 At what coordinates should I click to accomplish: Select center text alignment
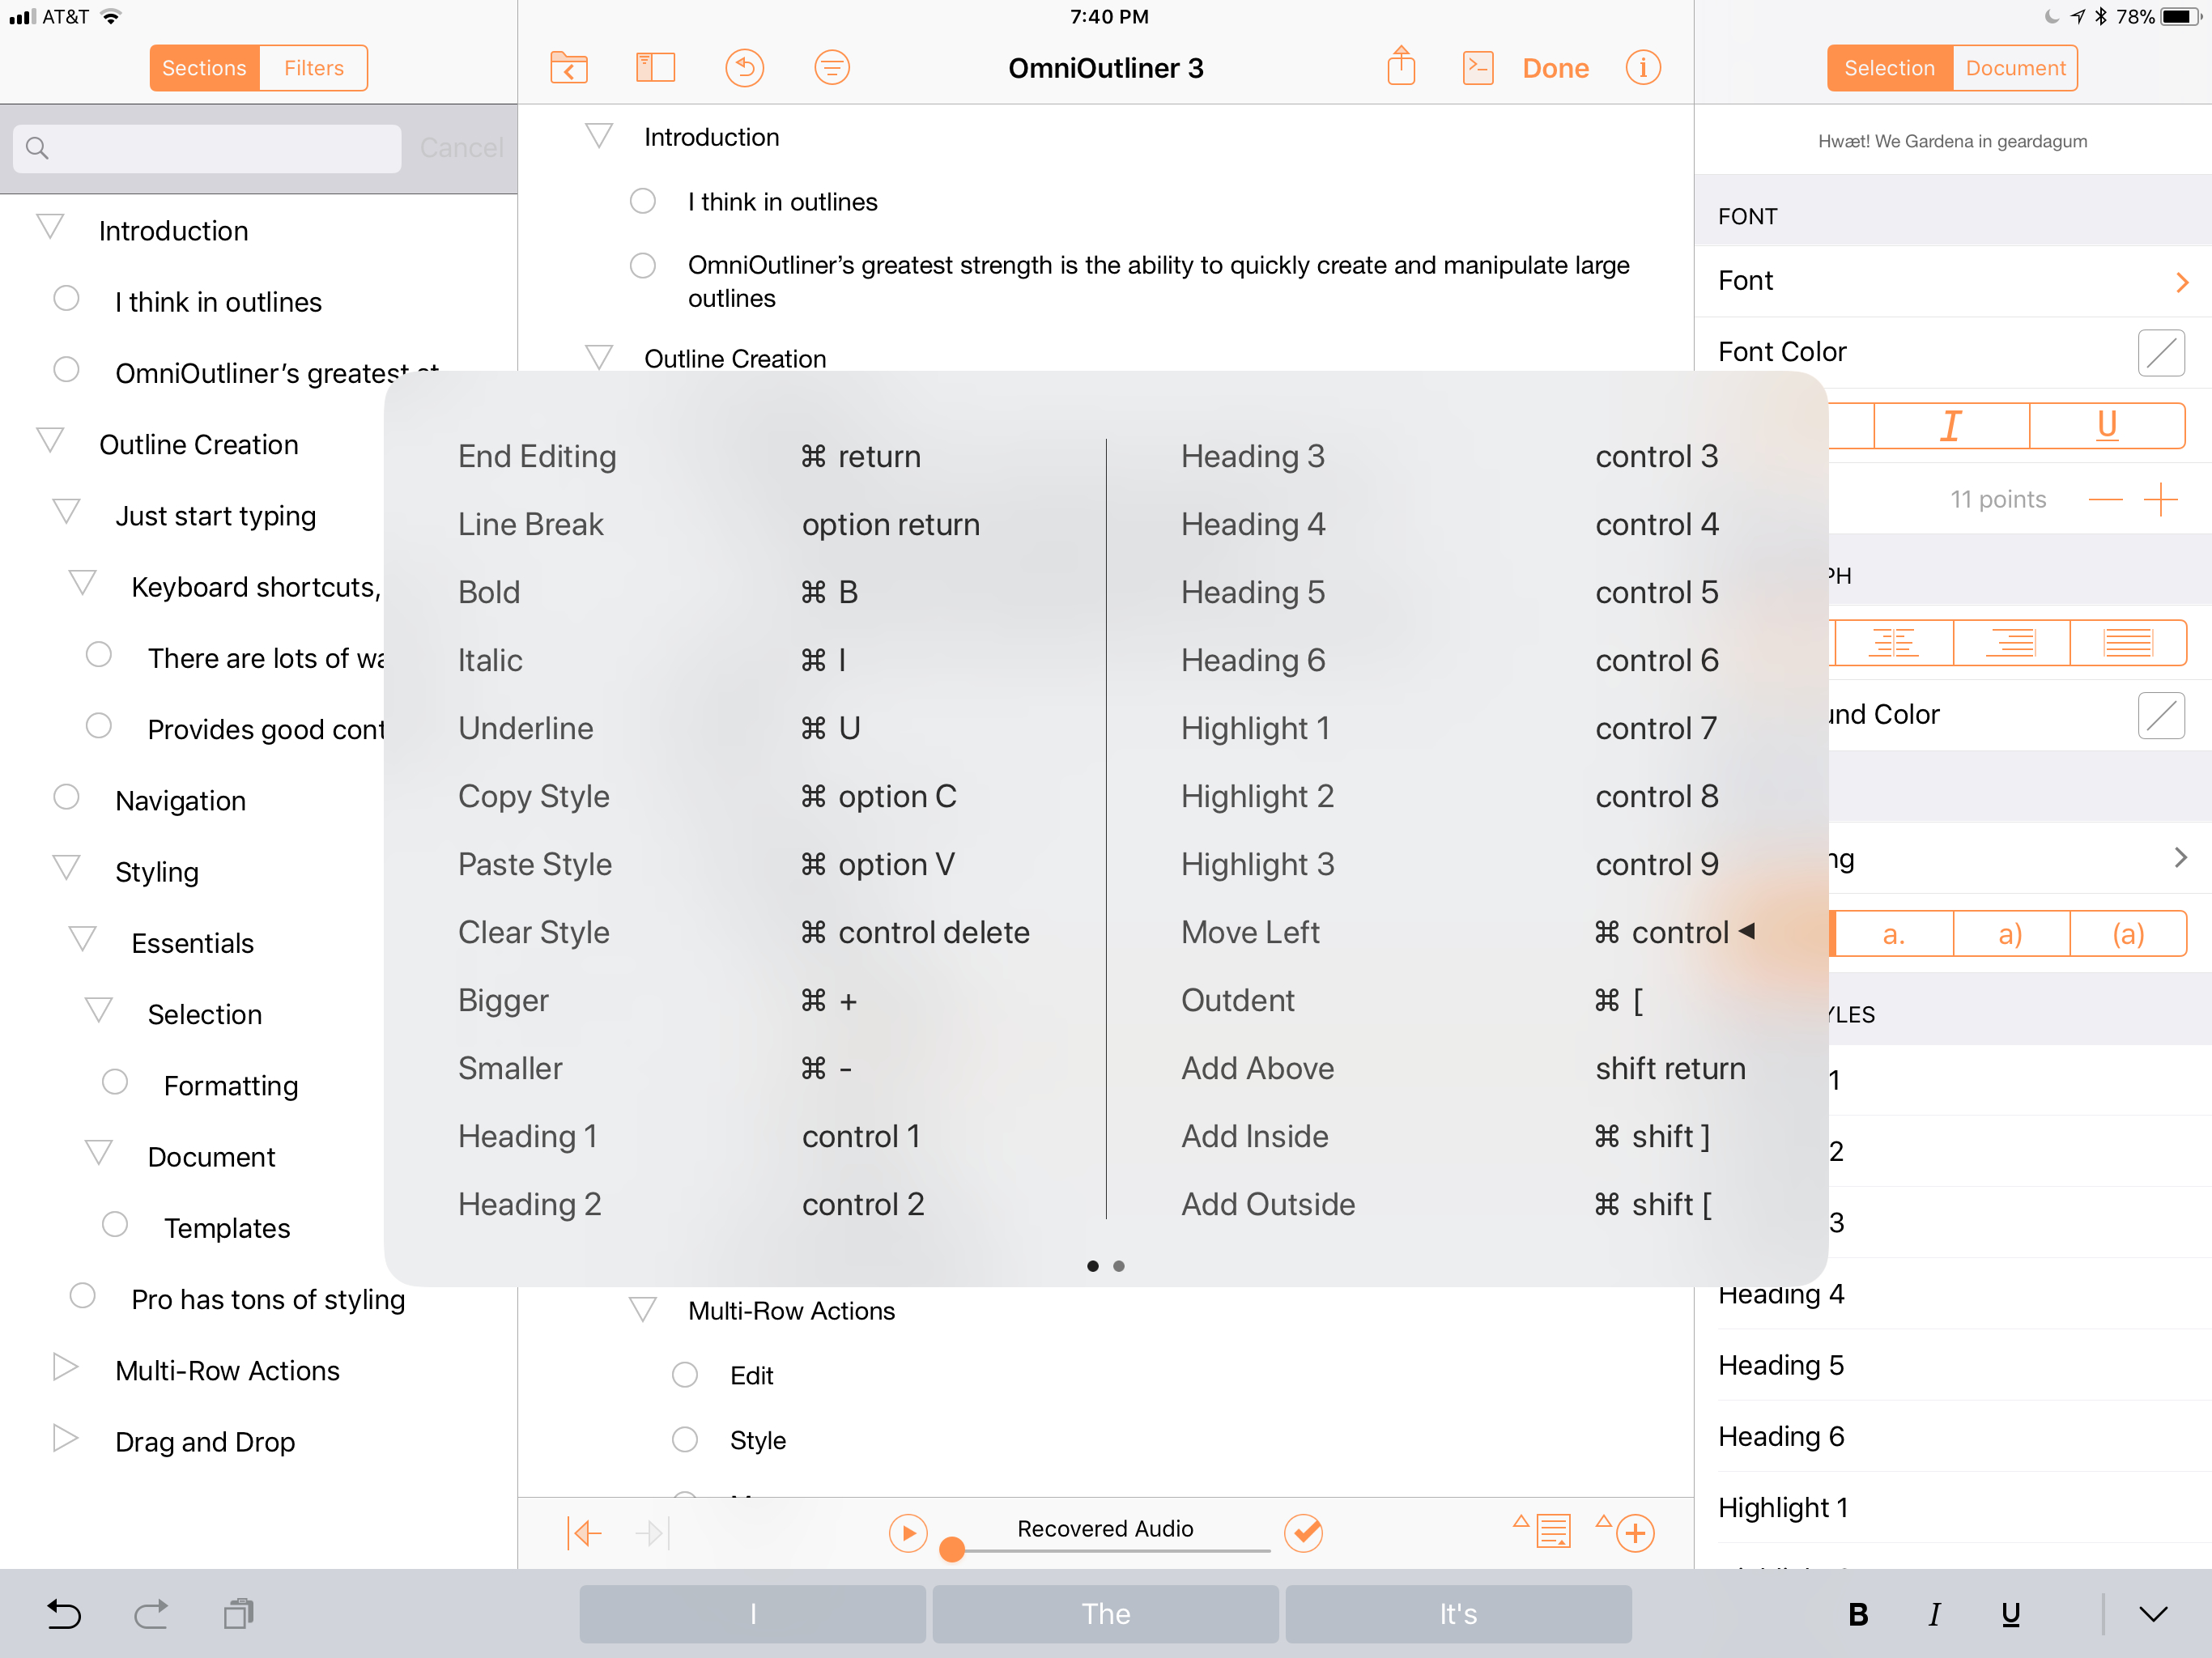point(1893,642)
